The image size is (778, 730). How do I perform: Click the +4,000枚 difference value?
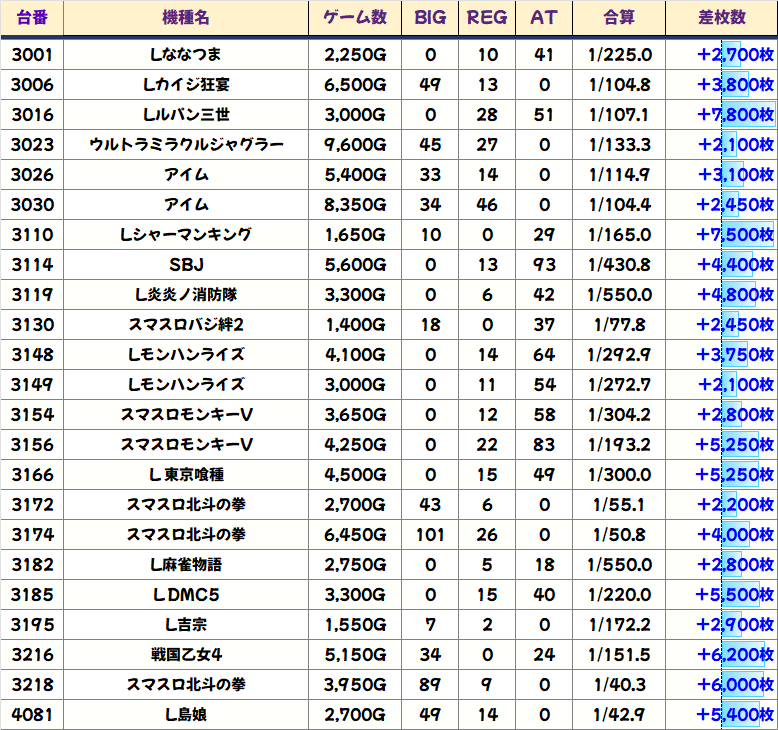point(735,535)
